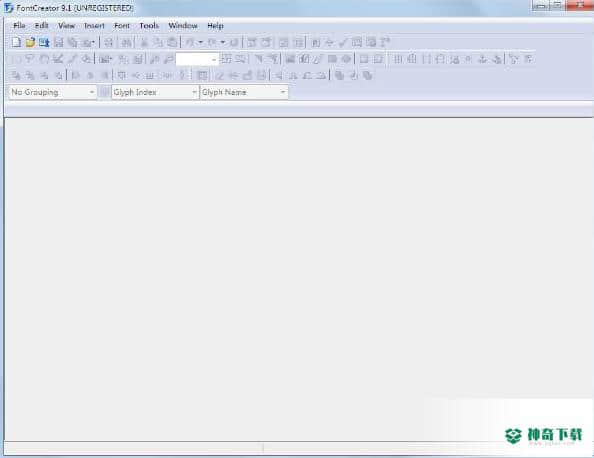Image resolution: width=594 pixels, height=458 pixels.
Task: Open the Tools menu
Action: [x=149, y=26]
